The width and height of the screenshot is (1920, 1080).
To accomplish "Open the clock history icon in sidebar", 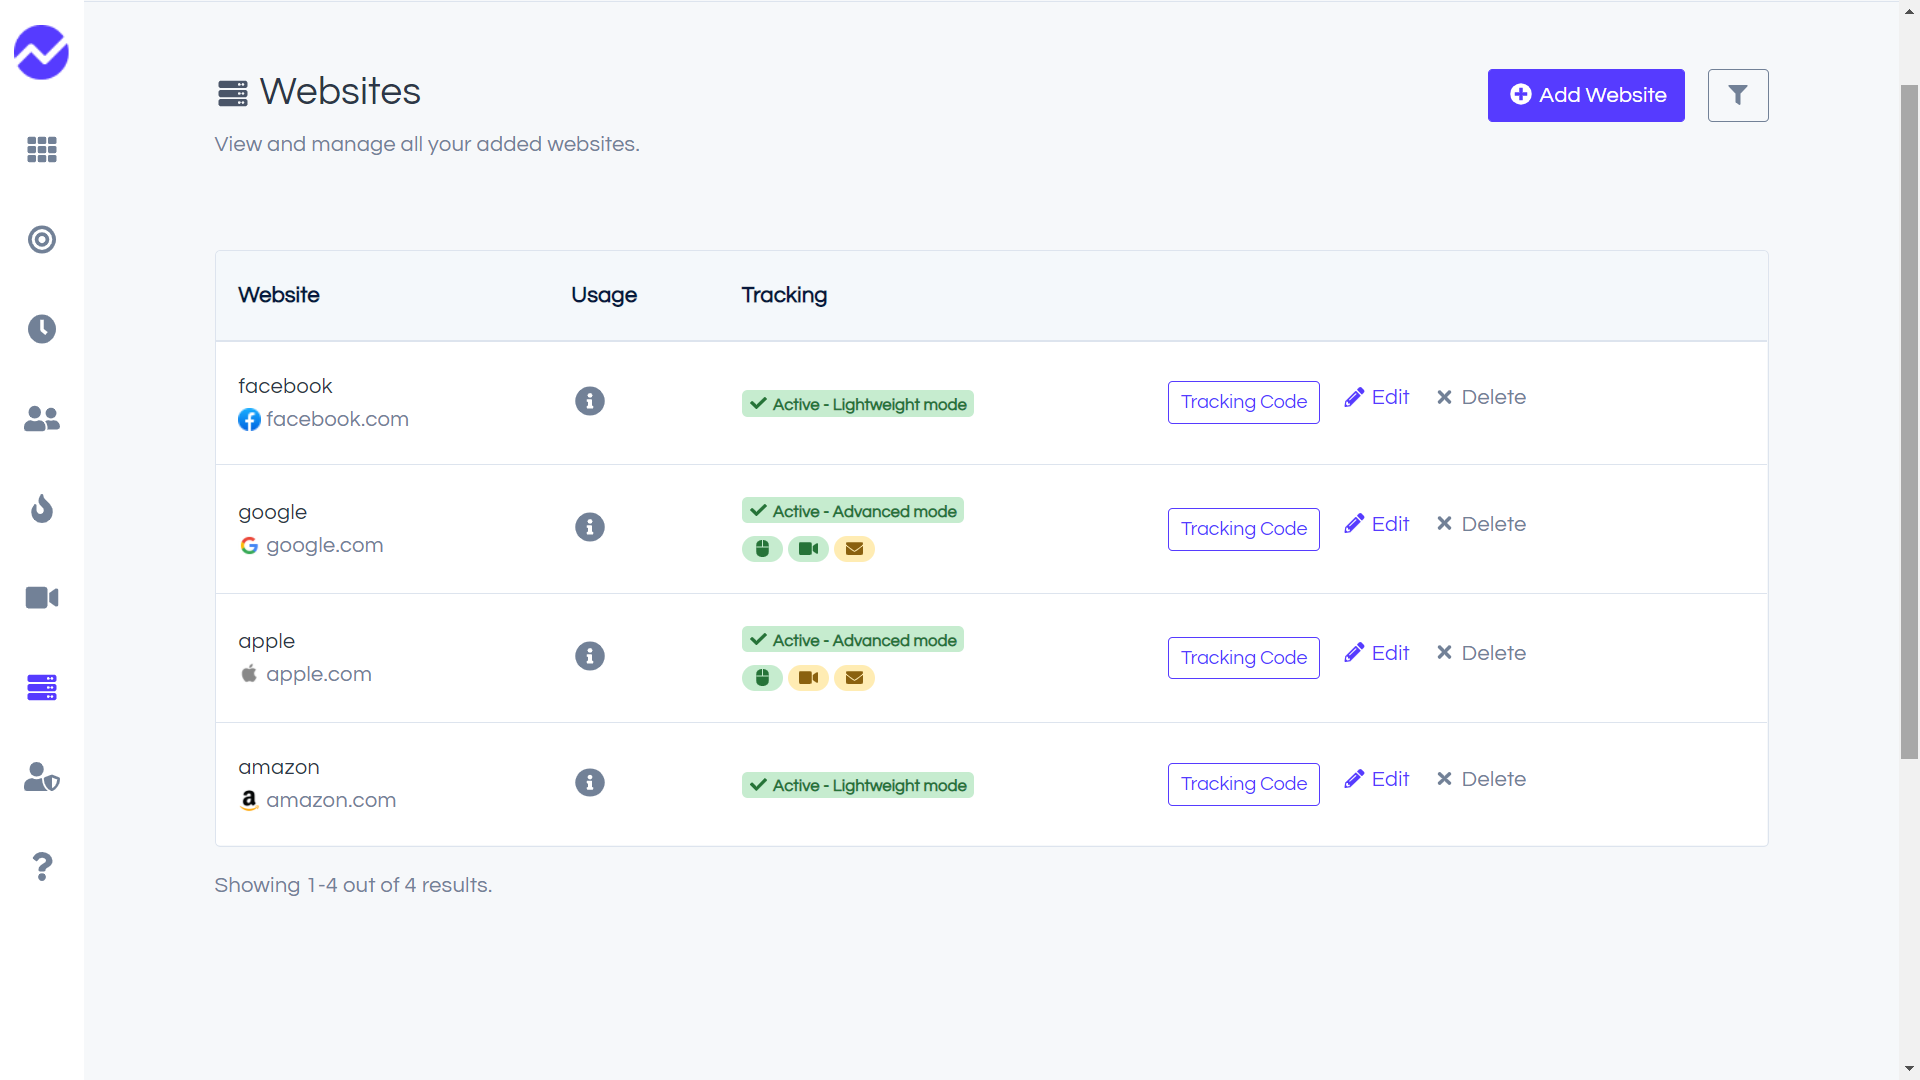I will click(41, 329).
